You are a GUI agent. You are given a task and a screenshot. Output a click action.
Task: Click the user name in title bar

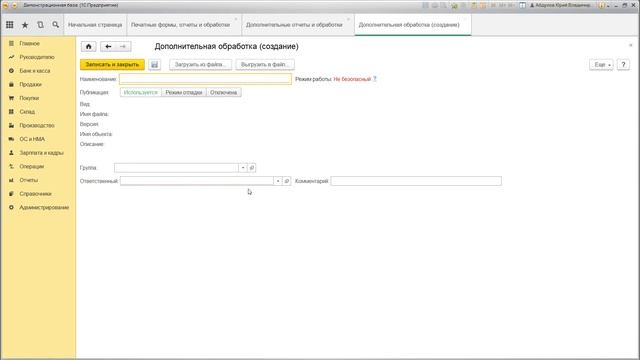pyautogui.click(x=562, y=5)
